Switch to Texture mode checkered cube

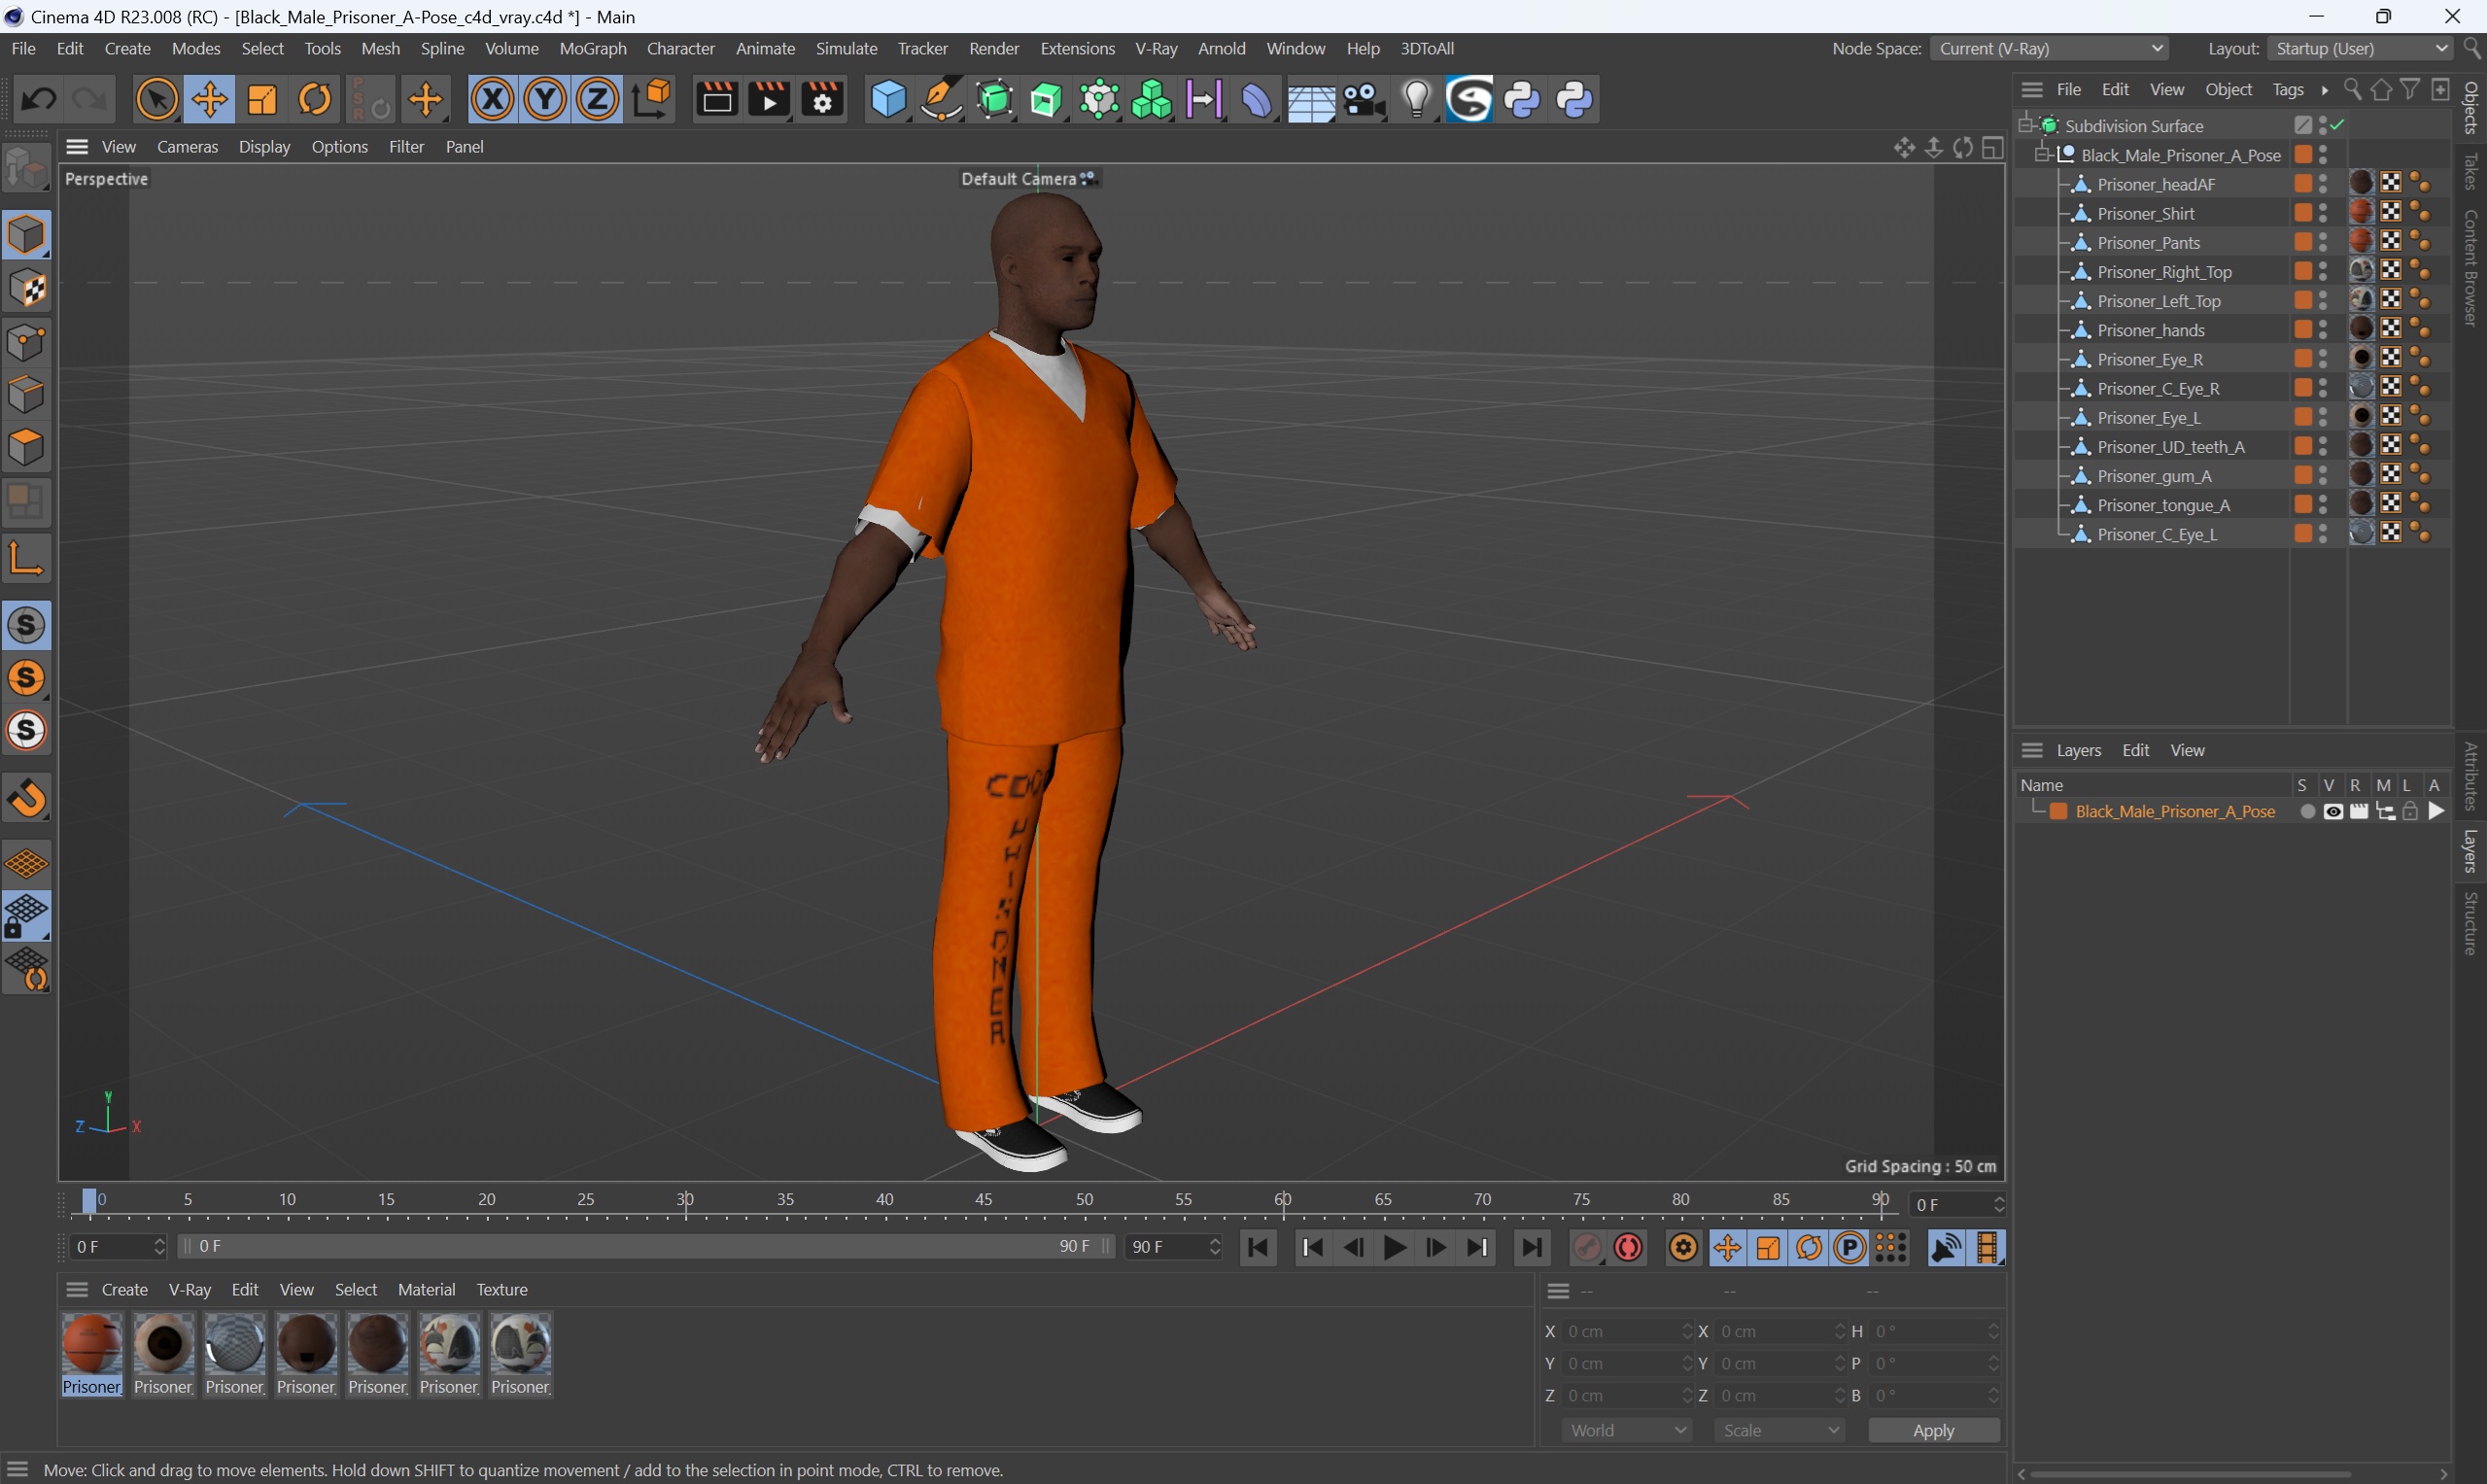(x=26, y=289)
